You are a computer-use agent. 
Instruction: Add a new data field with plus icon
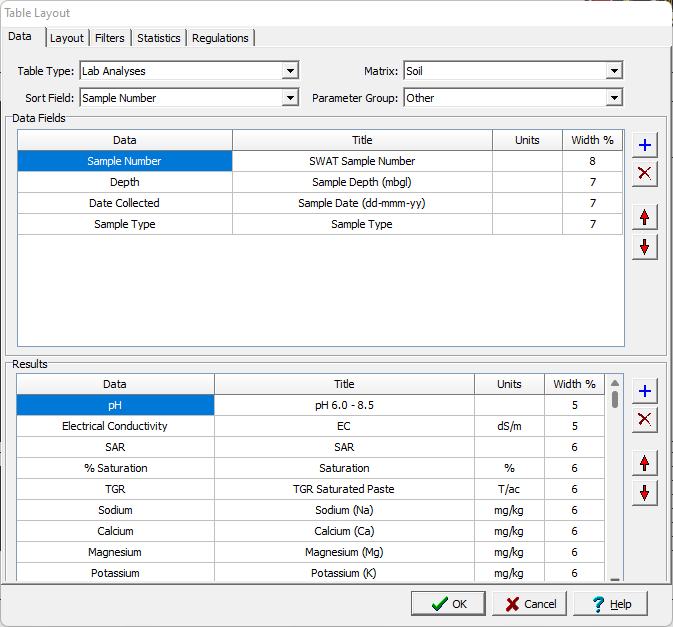tap(645, 145)
